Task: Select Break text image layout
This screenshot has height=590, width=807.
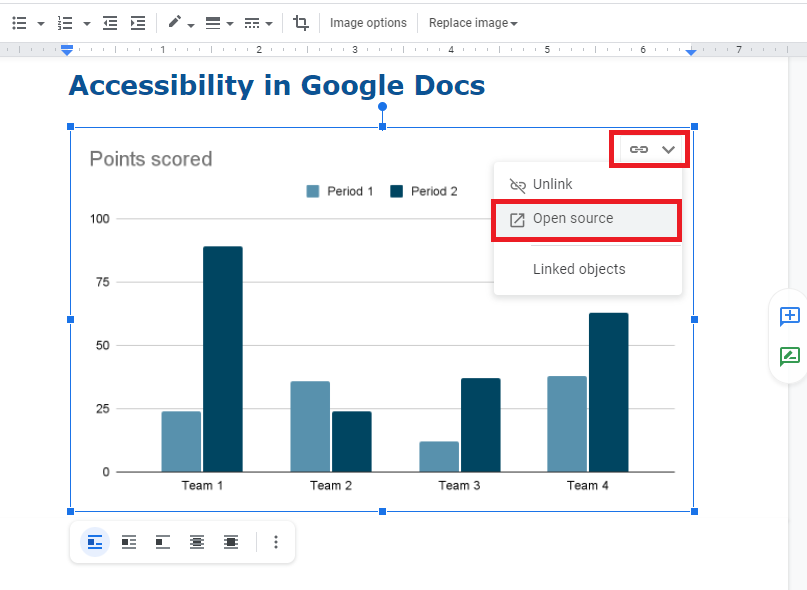Action: pos(163,542)
